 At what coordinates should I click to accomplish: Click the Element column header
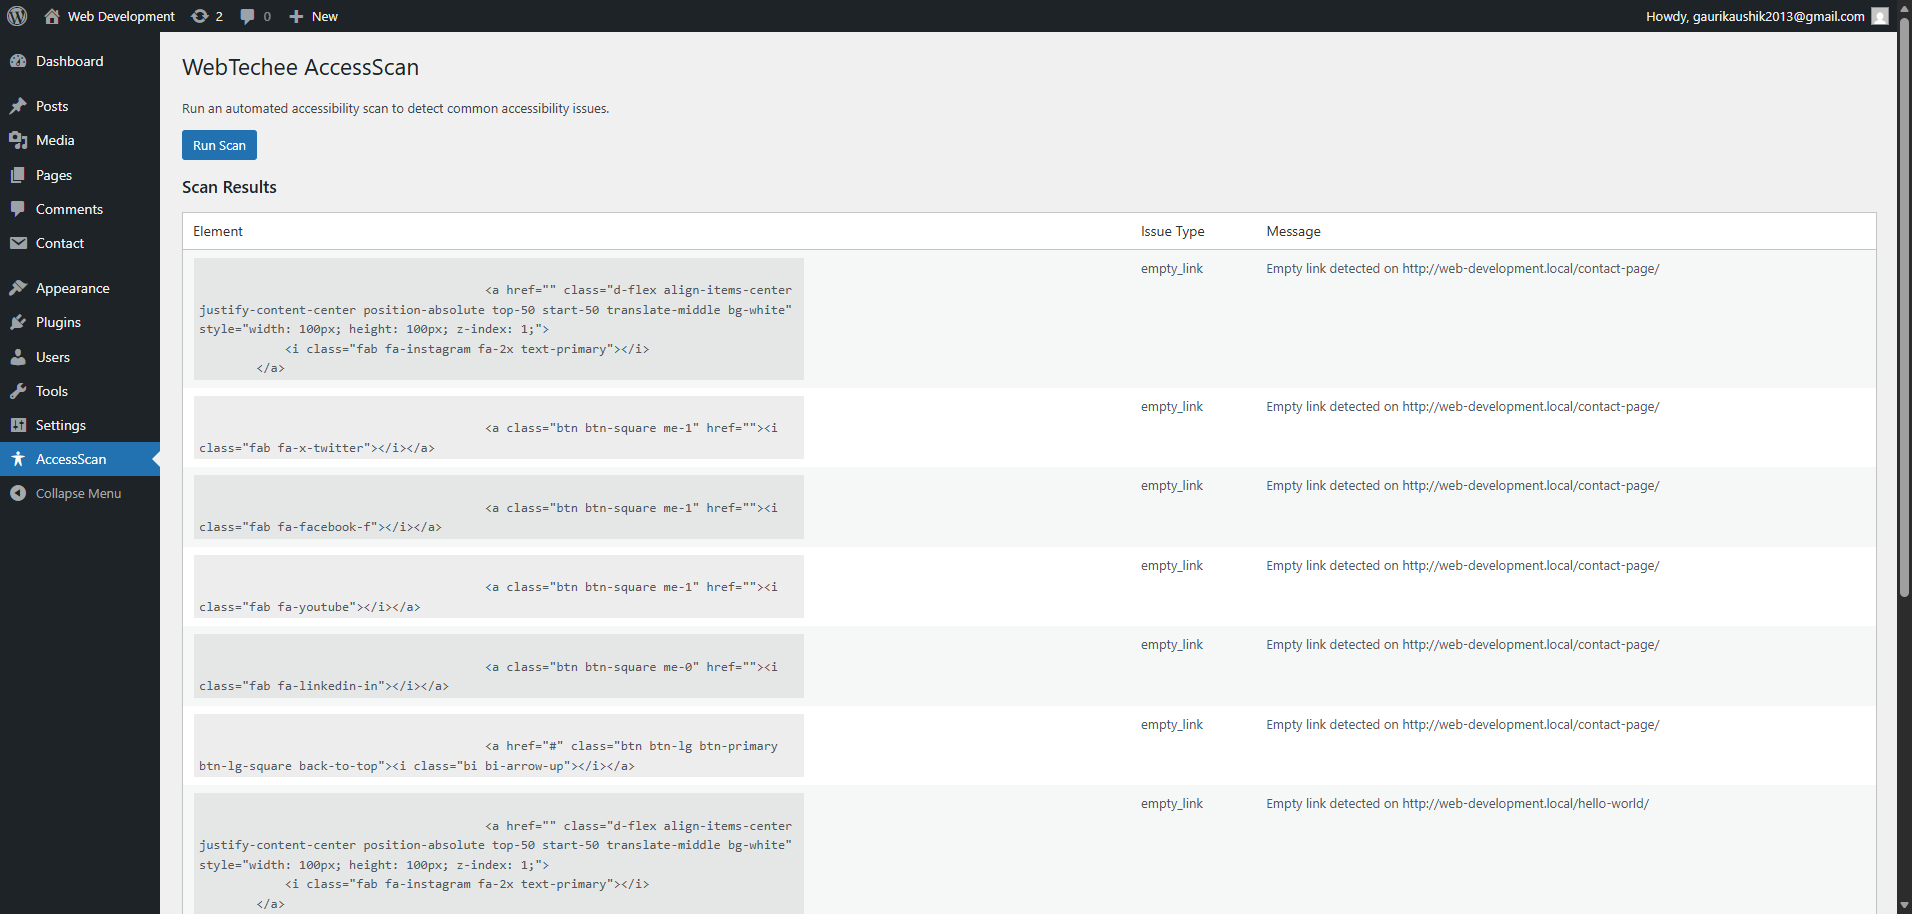click(x=218, y=231)
